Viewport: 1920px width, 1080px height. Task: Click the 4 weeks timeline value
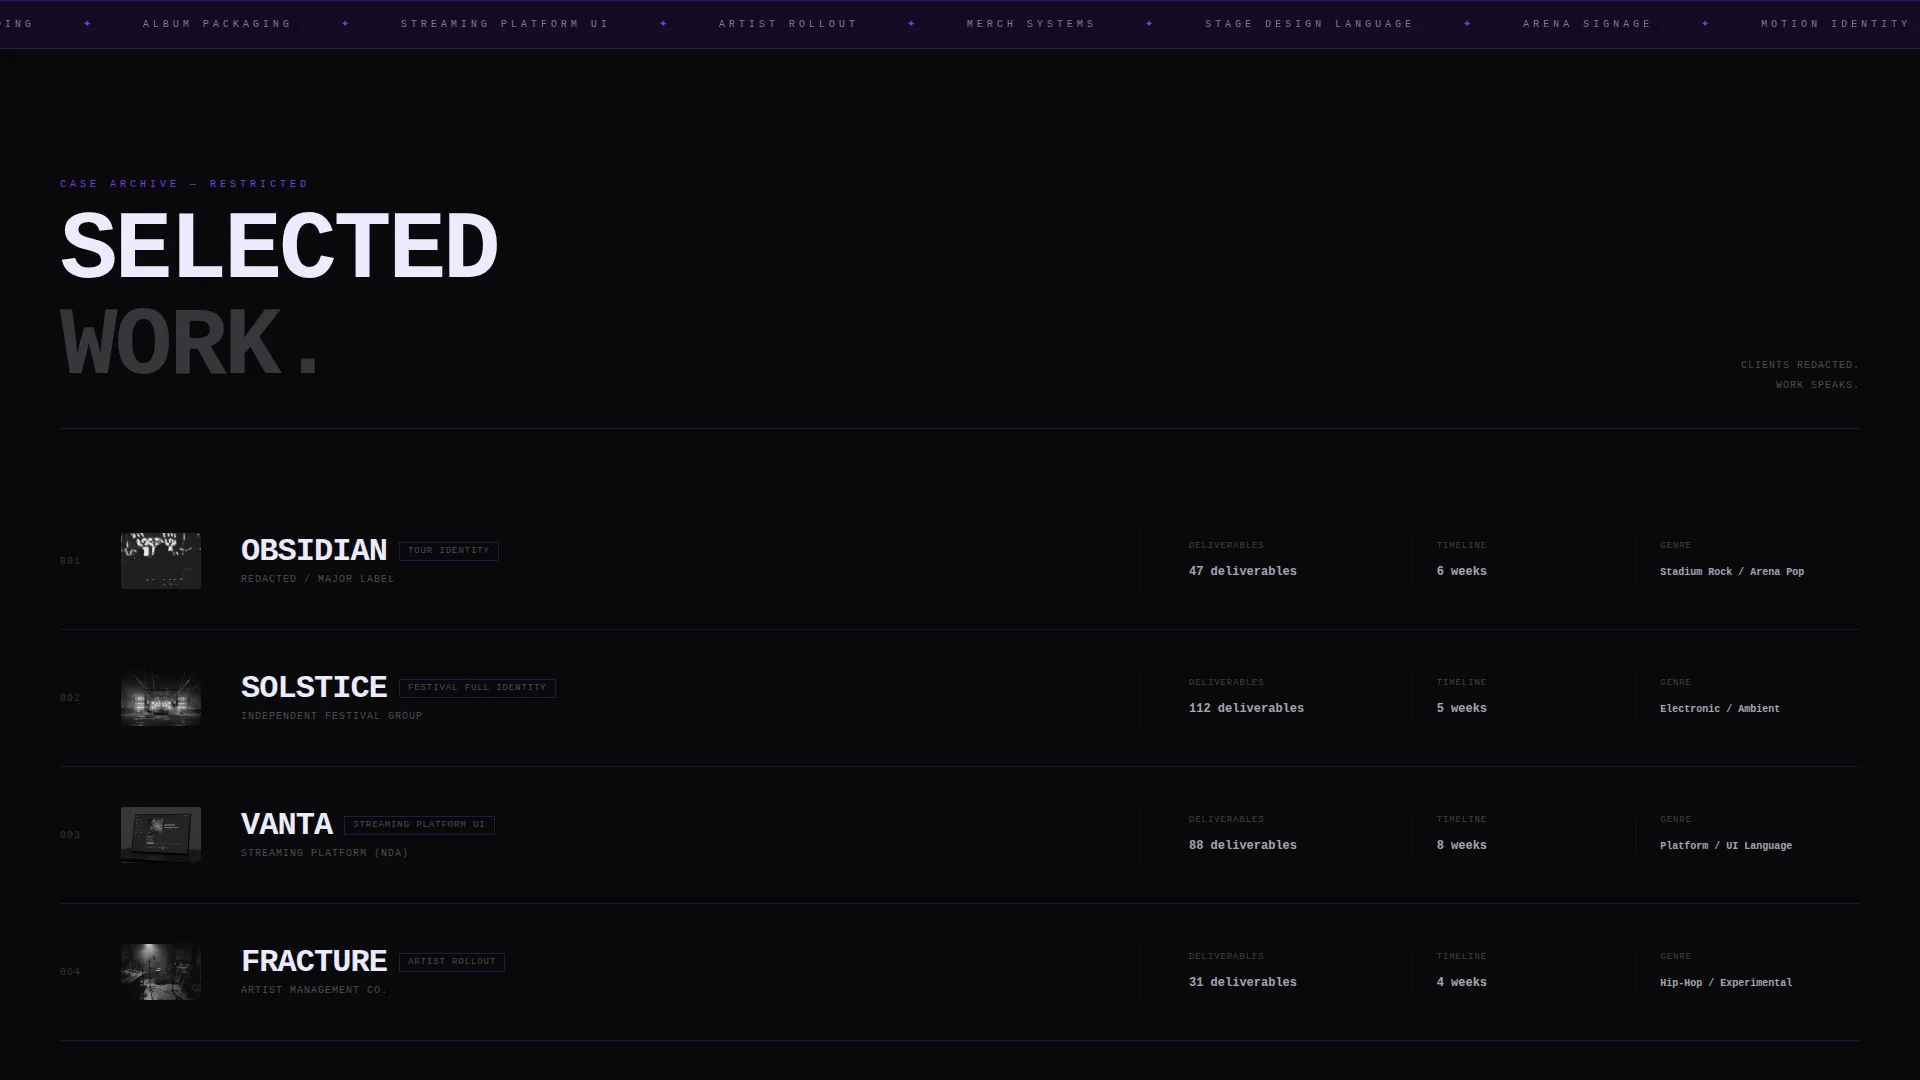(x=1461, y=983)
